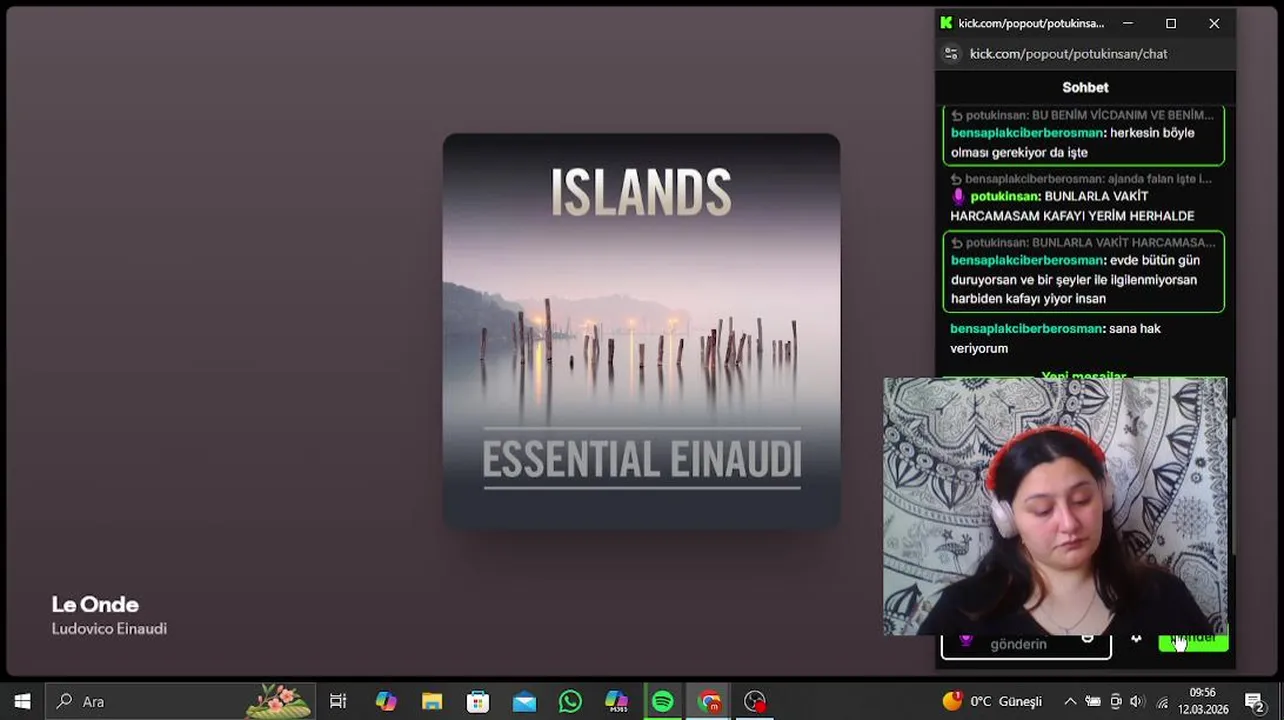
Task: Open site info icon in Kick address bar
Action: coord(951,53)
